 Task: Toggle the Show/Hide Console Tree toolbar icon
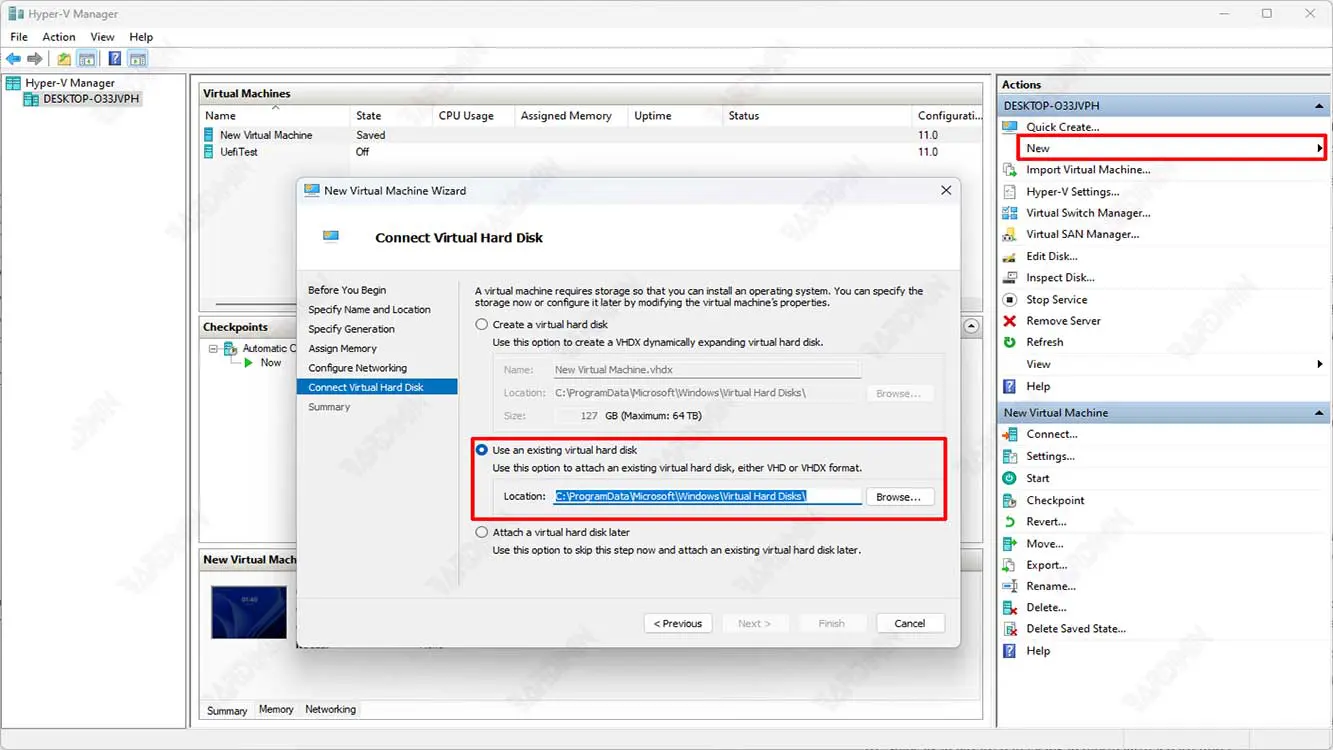pyautogui.click(x=87, y=59)
